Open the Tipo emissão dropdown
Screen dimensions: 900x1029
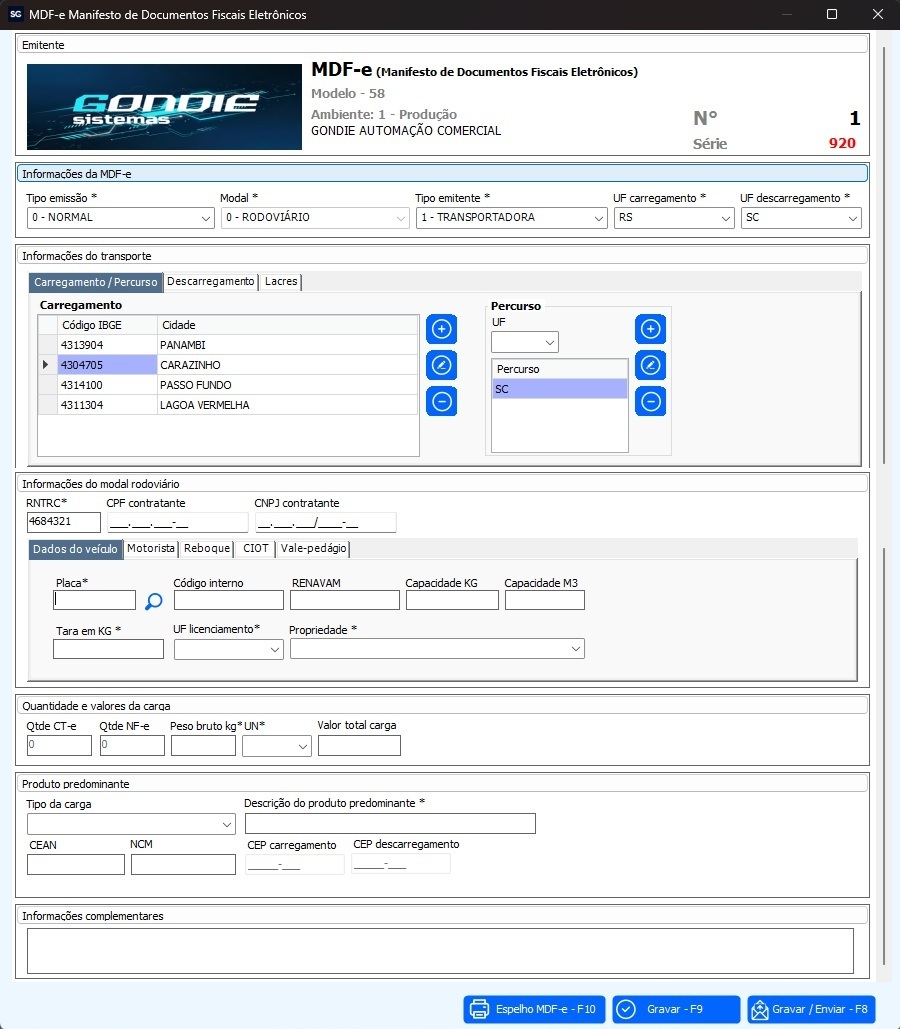[x=120, y=218]
